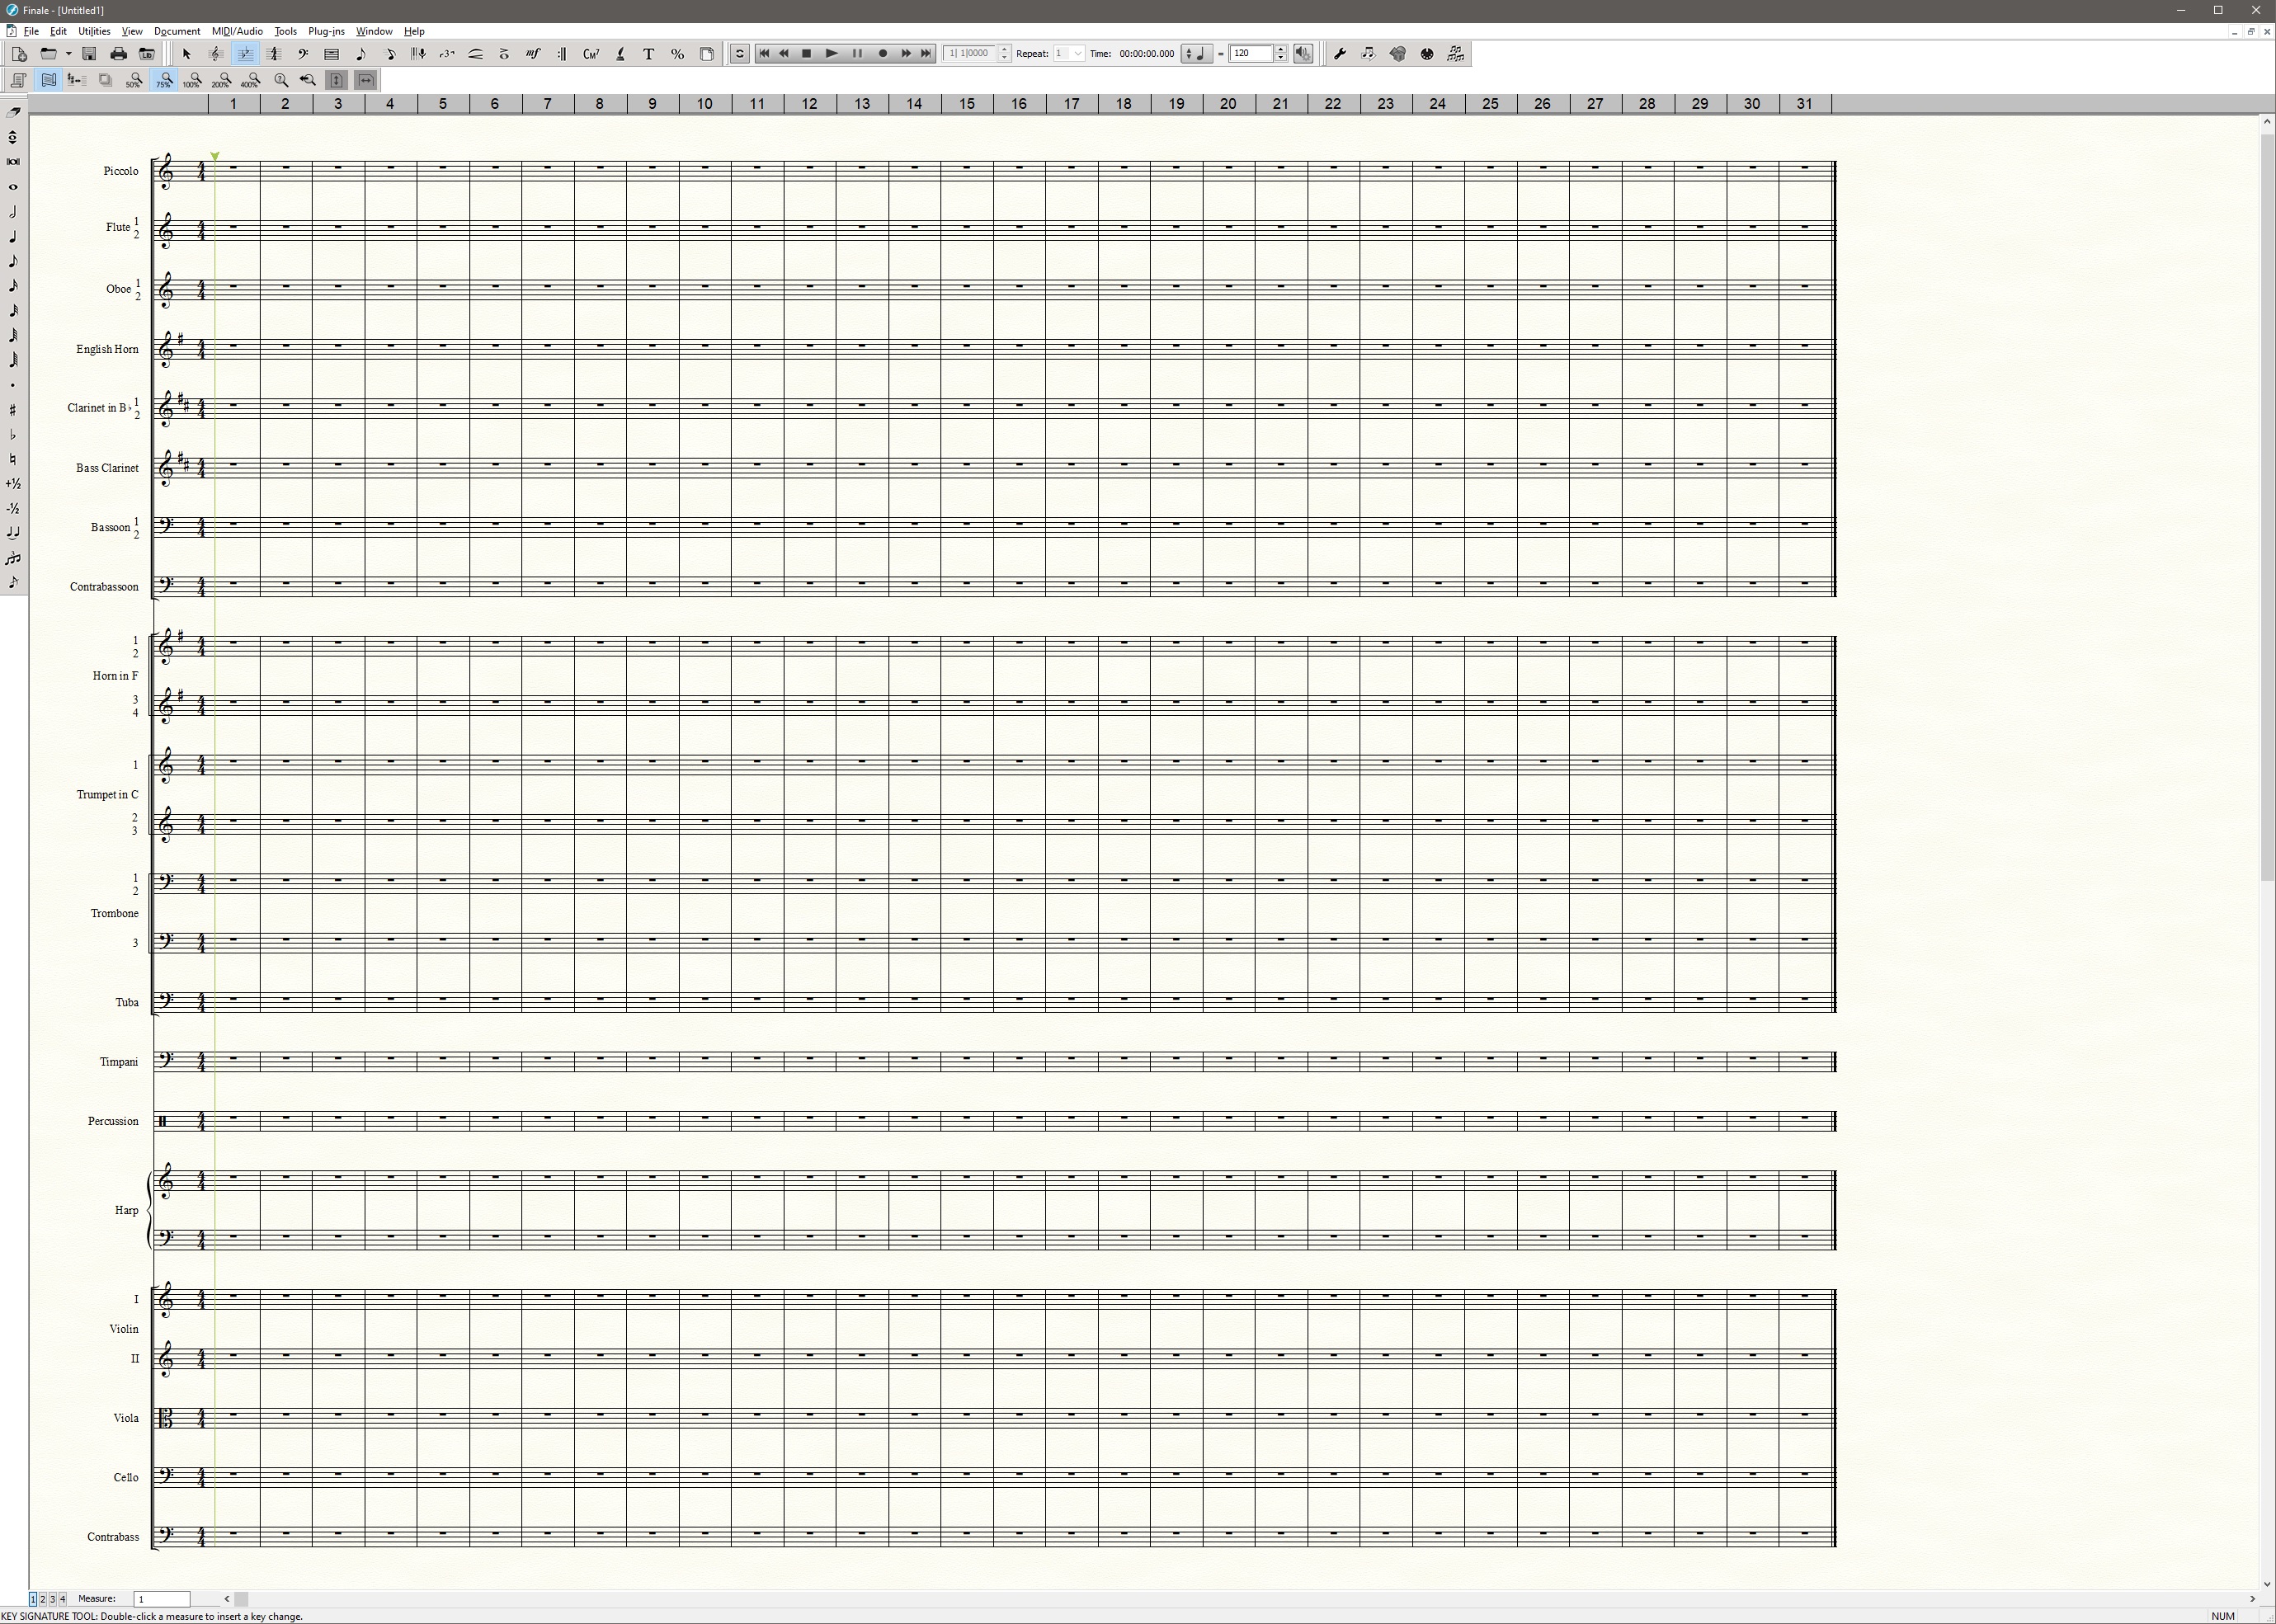Image resolution: width=2276 pixels, height=1624 pixels.
Task: Choose the Repeat tool
Action: pyautogui.click(x=562, y=54)
